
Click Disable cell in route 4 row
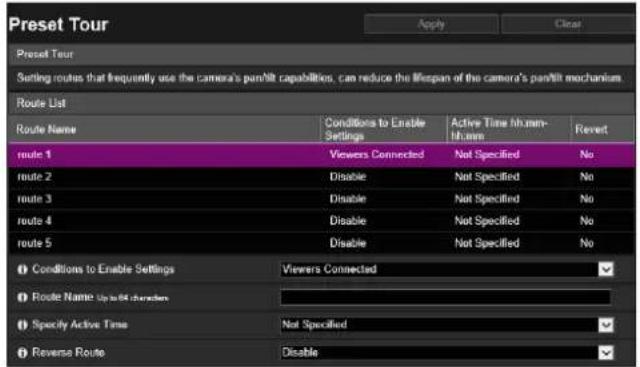(348, 221)
